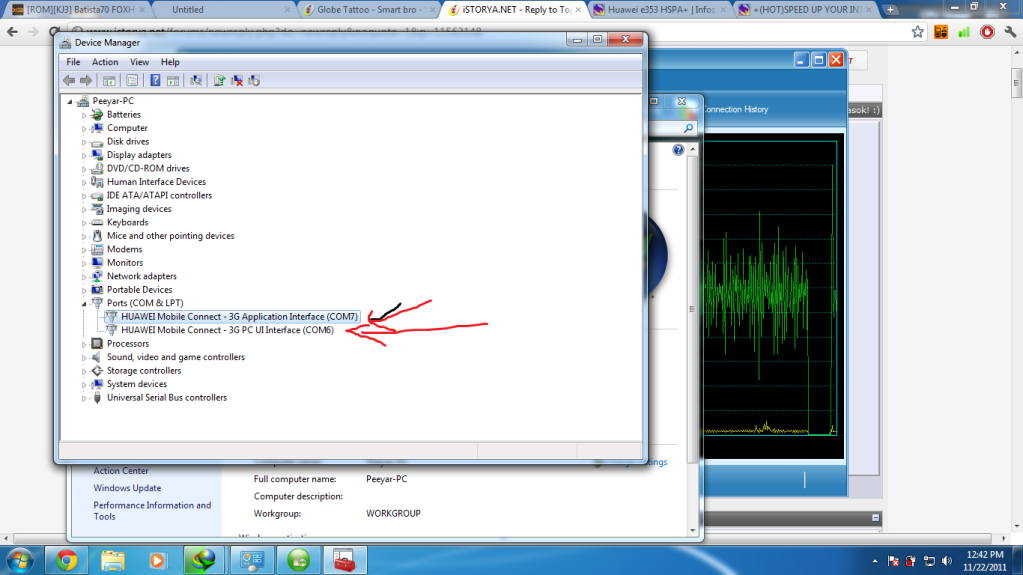Viewport: 1023px width, 575px height.
Task: Click Chrome's wrench settings icon
Action: 1009,31
